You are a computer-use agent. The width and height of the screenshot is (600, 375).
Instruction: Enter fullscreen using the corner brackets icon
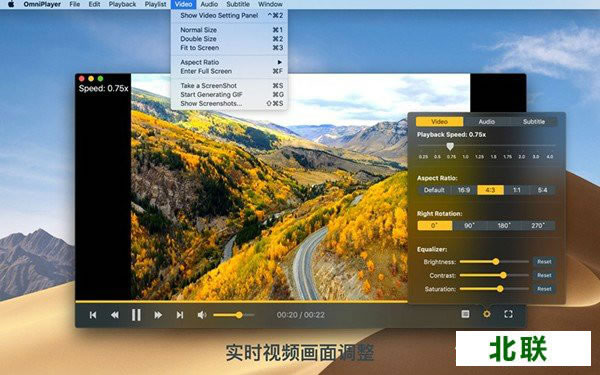(x=508, y=314)
